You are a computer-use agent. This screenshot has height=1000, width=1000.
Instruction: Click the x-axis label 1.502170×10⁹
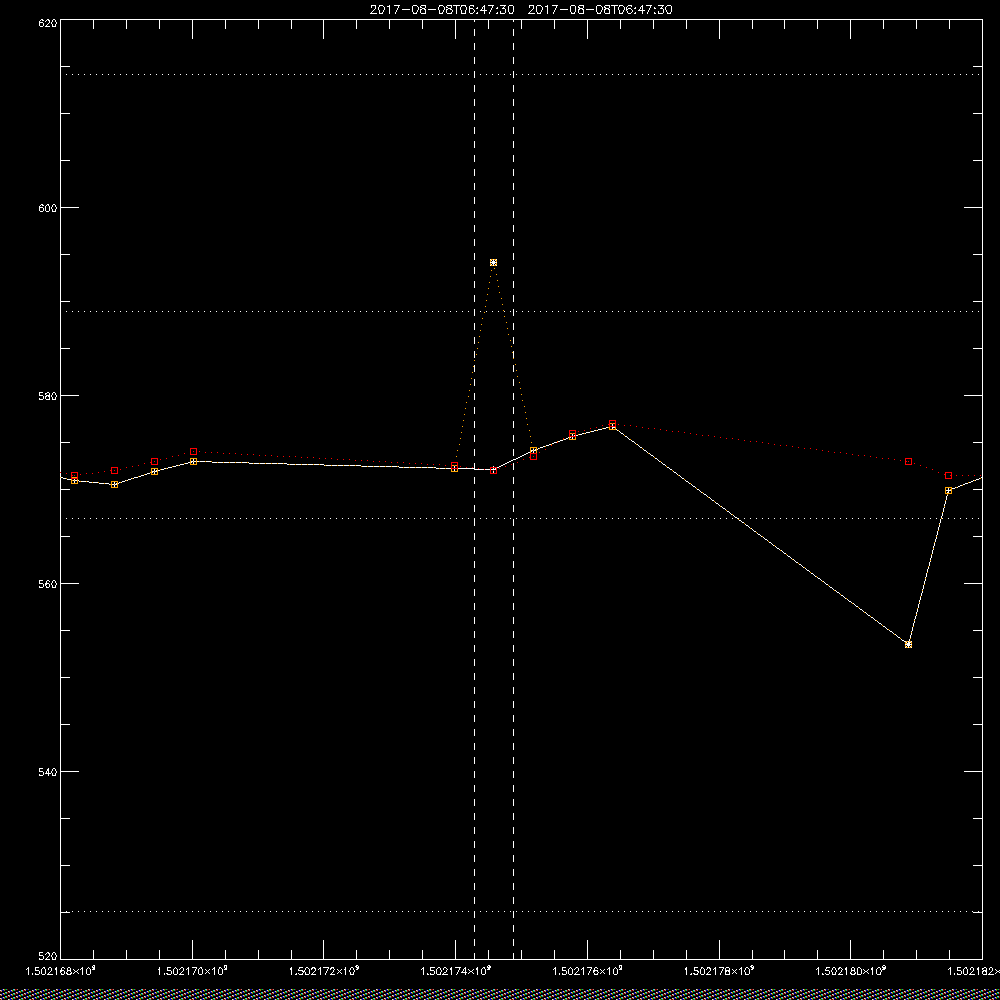193,971
